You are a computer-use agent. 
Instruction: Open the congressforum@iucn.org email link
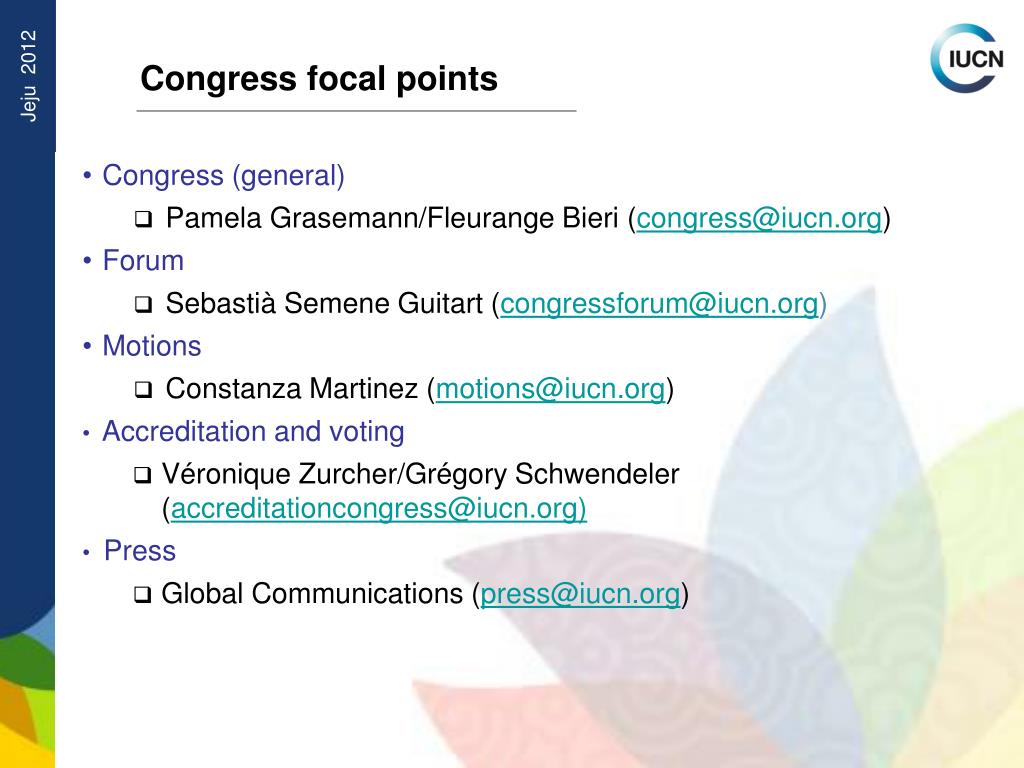coord(659,304)
